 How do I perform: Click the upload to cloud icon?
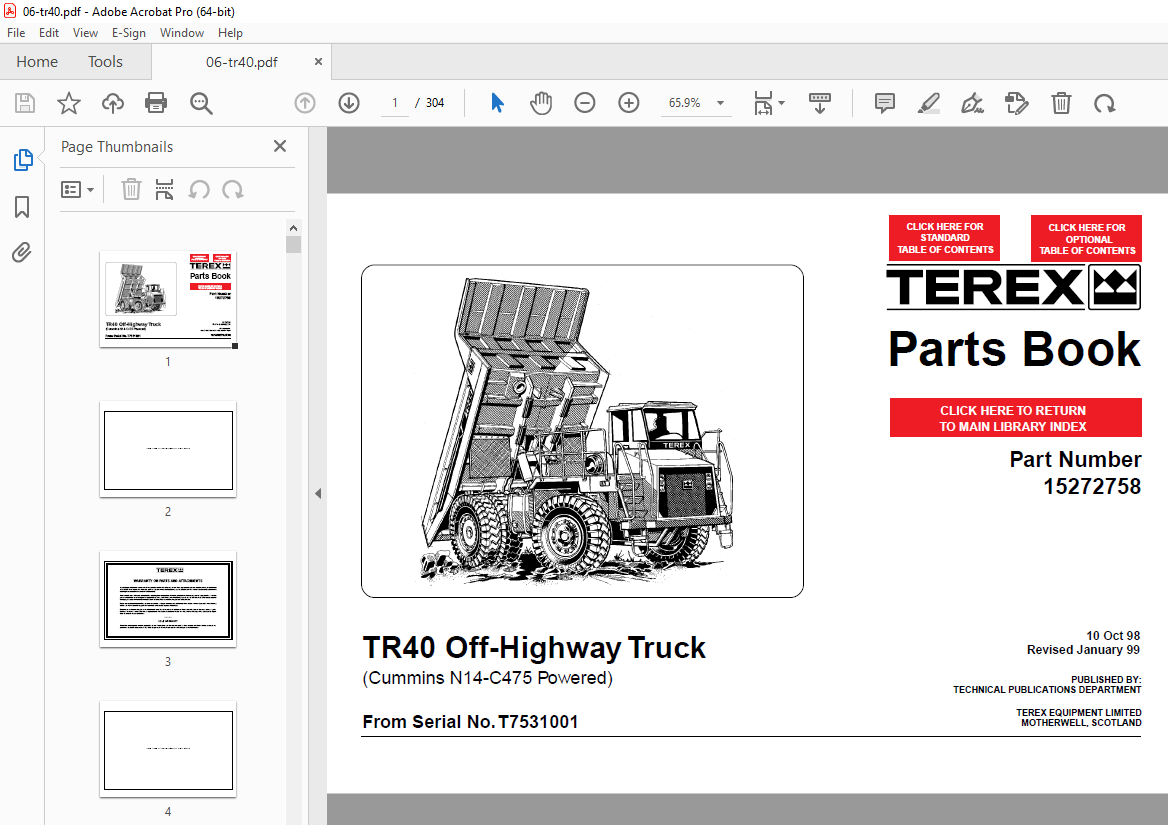click(112, 103)
